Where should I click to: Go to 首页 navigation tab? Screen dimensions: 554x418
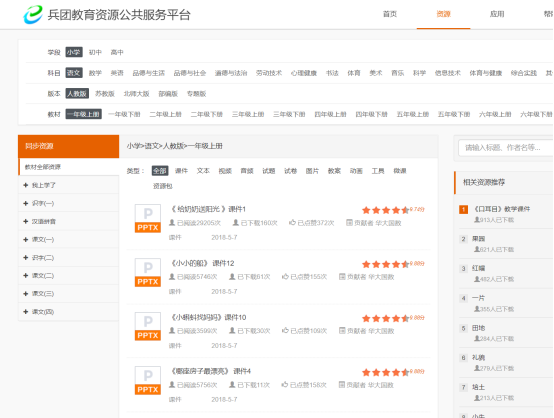pyautogui.click(x=390, y=14)
